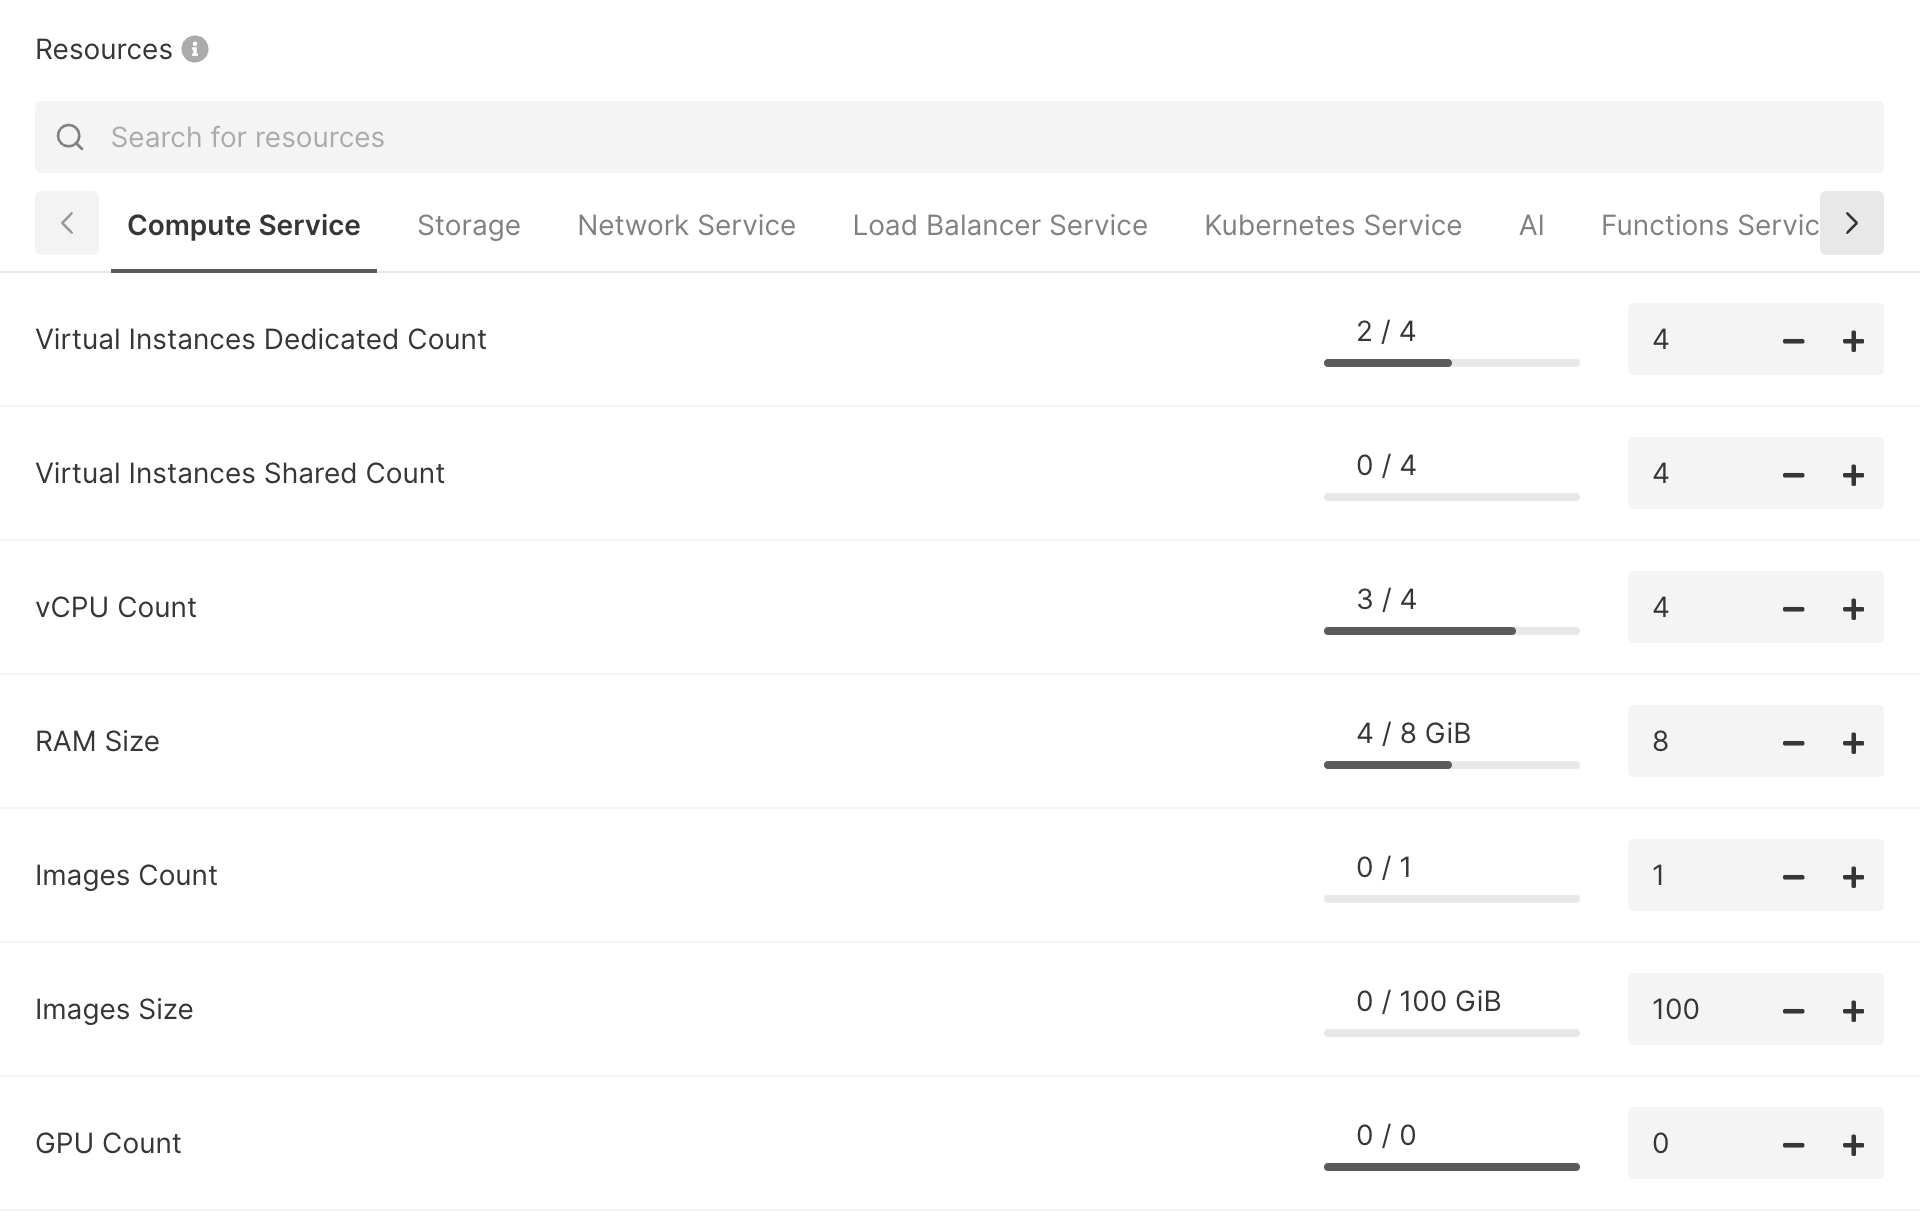1920x1212 pixels.
Task: Click the plus icon for GPU Count
Action: [1852, 1145]
